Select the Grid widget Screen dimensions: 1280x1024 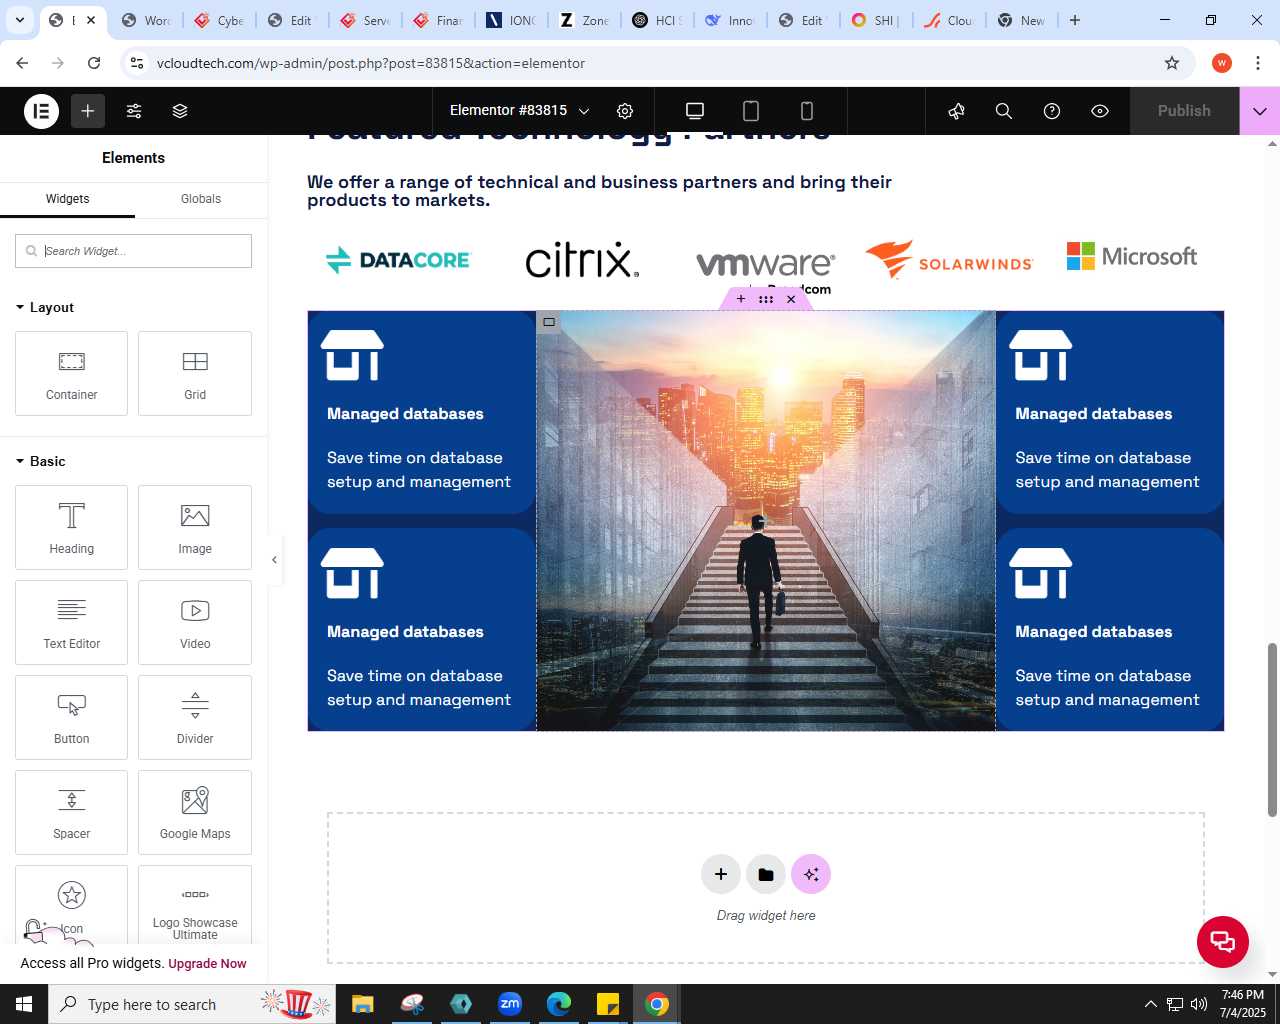pyautogui.click(x=195, y=373)
